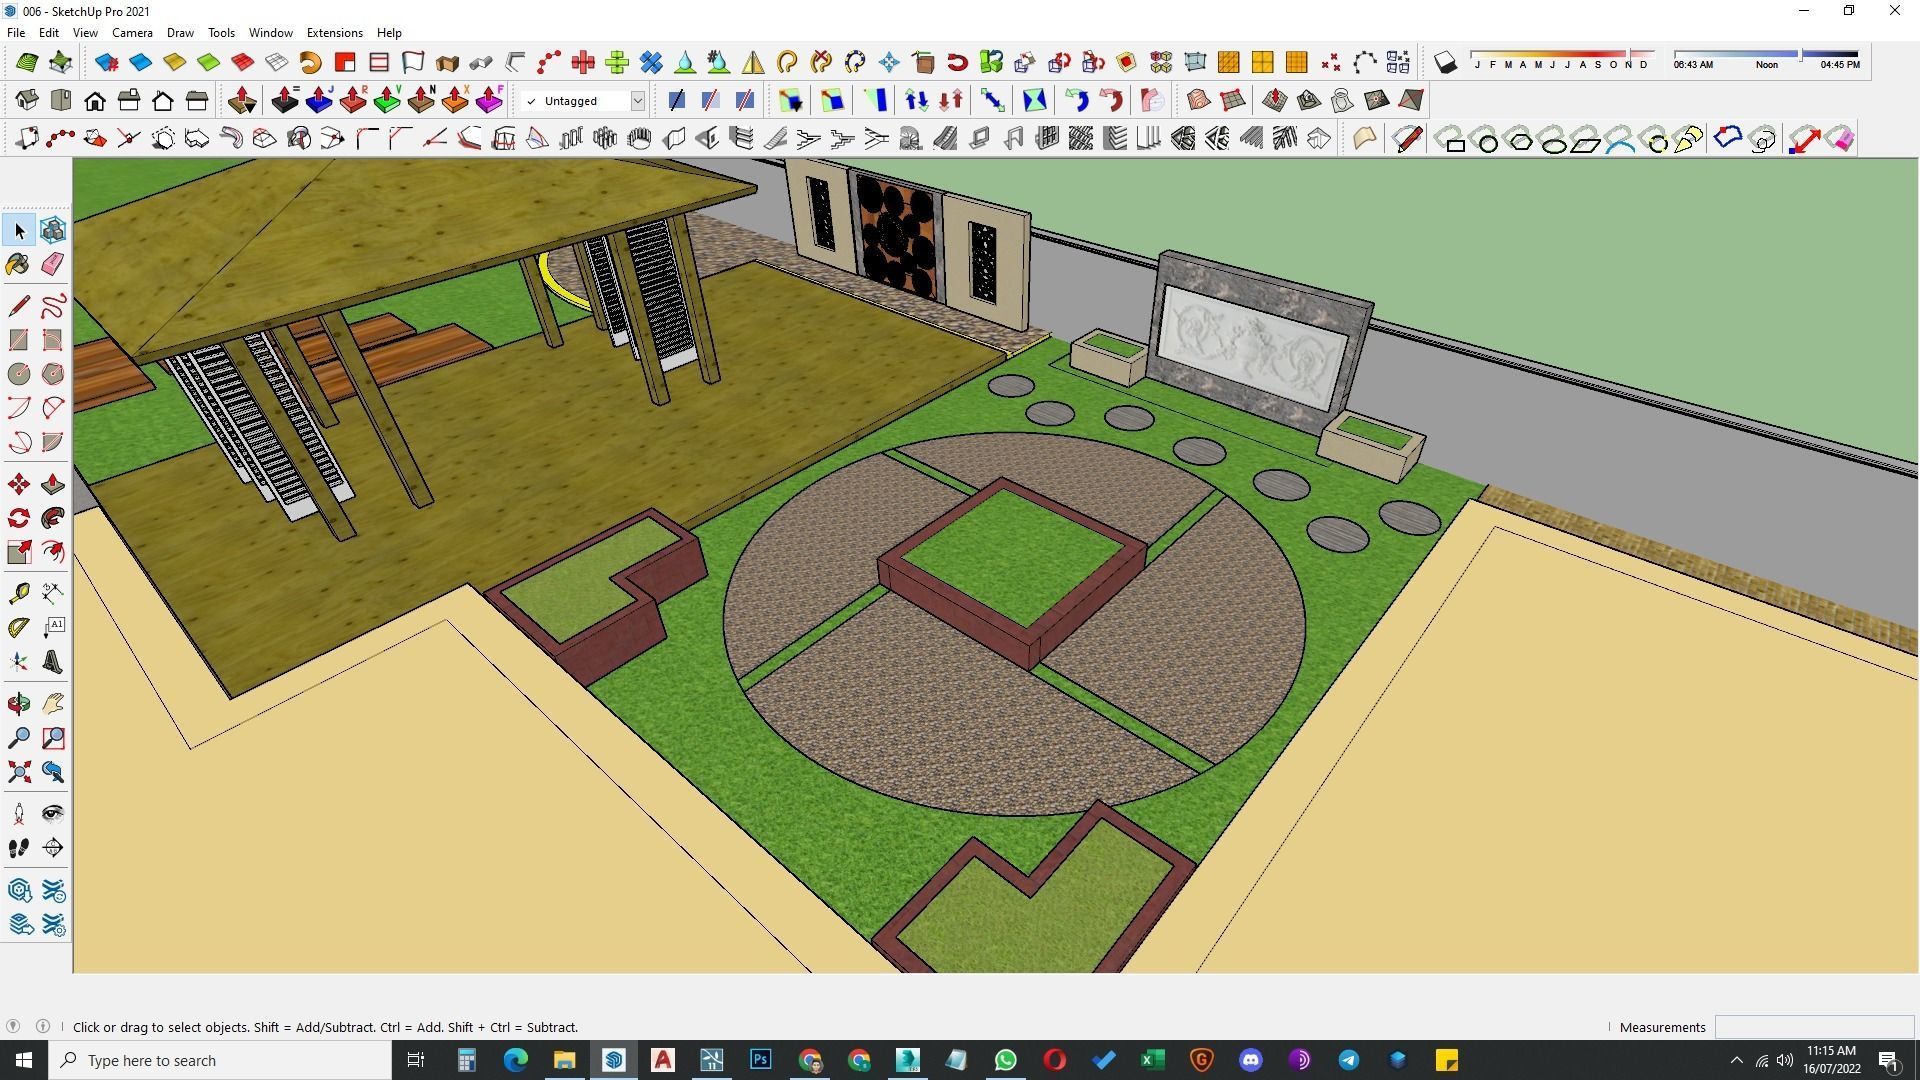Select the Eraser tool
This screenshot has width=1920, height=1080.
pyautogui.click(x=53, y=264)
